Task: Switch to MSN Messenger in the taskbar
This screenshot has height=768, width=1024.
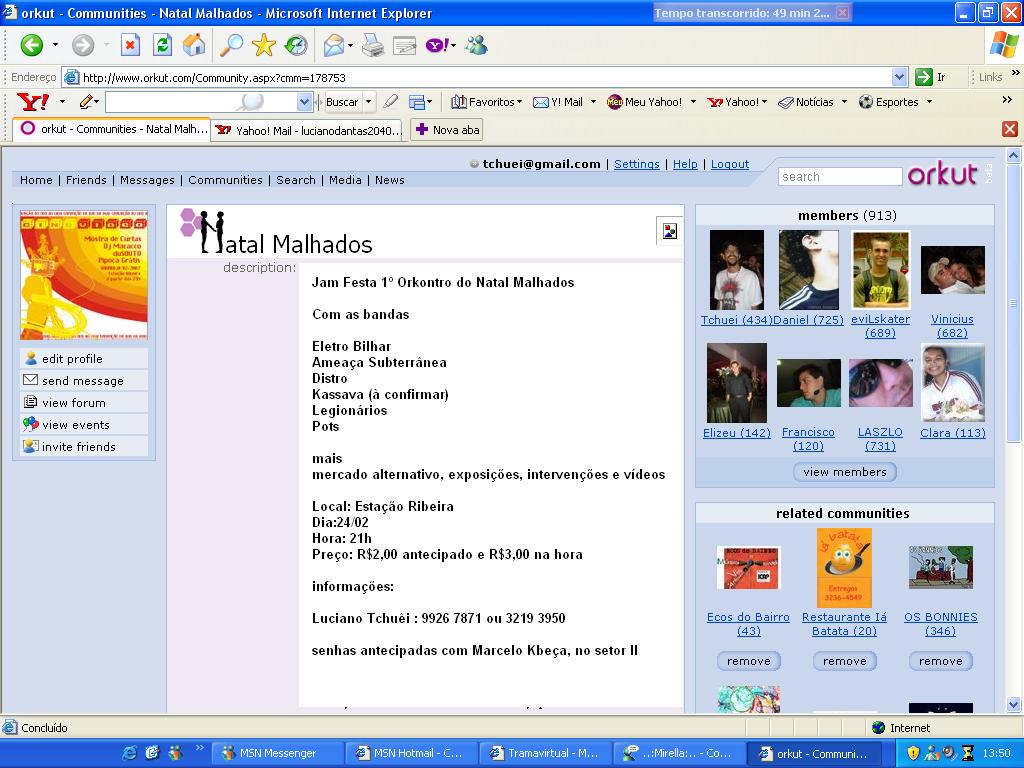Action: (x=278, y=753)
